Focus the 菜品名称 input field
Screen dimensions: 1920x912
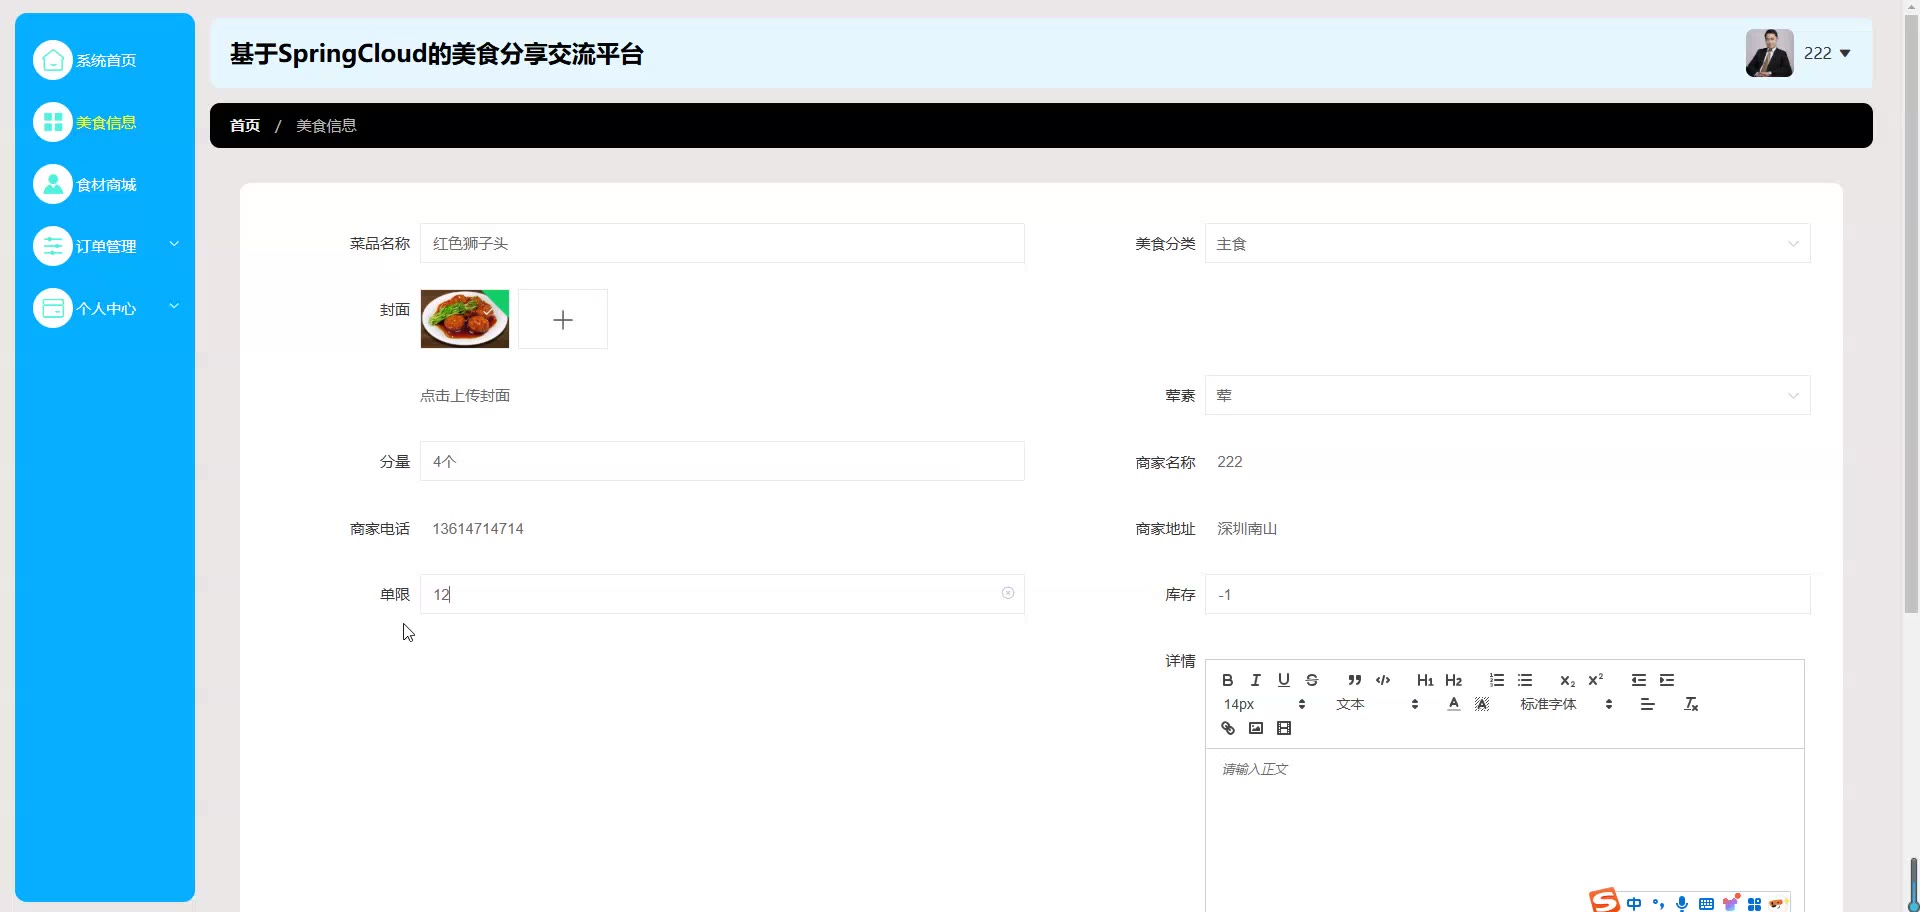(722, 243)
